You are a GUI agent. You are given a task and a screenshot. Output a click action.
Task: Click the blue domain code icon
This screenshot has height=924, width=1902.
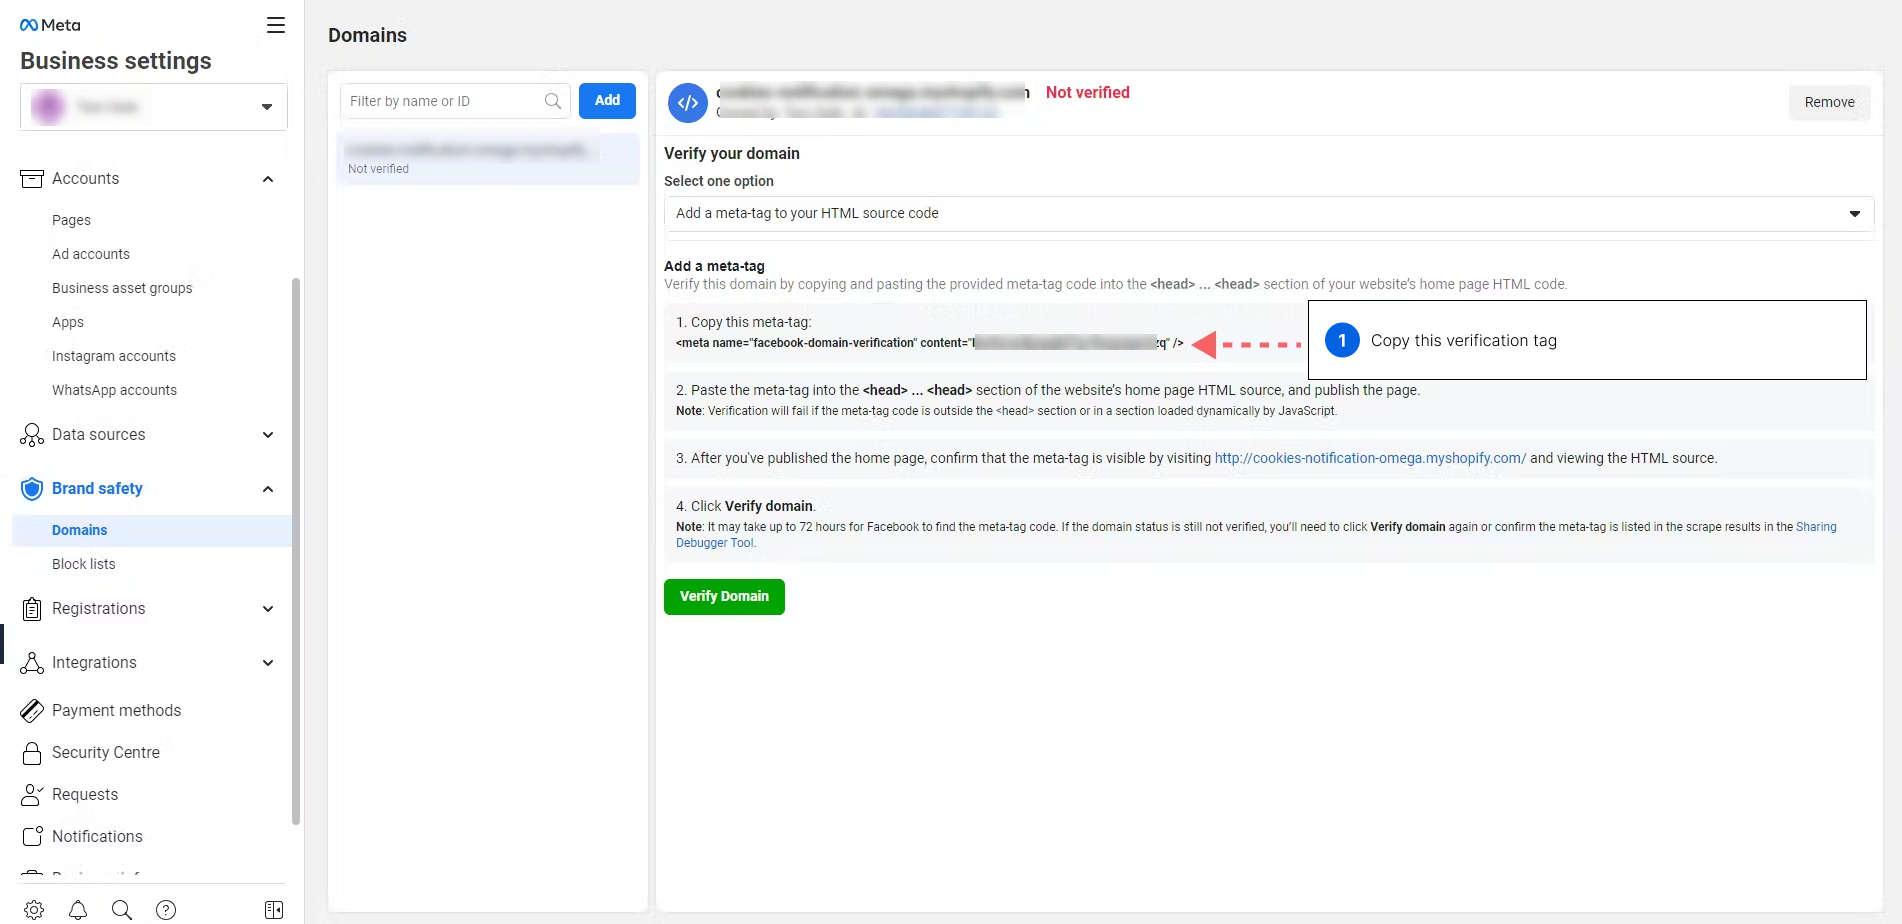[688, 102]
